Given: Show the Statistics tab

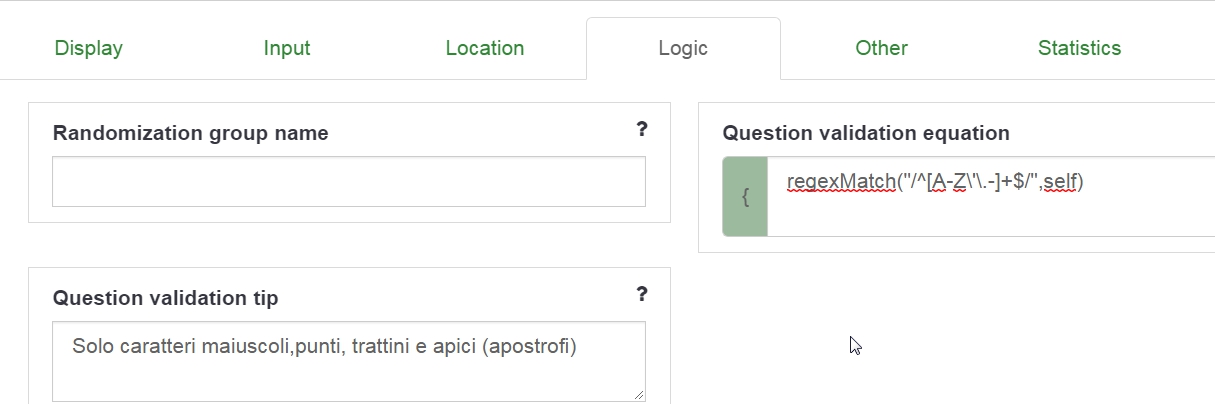Looking at the screenshot, I should coord(1079,48).
